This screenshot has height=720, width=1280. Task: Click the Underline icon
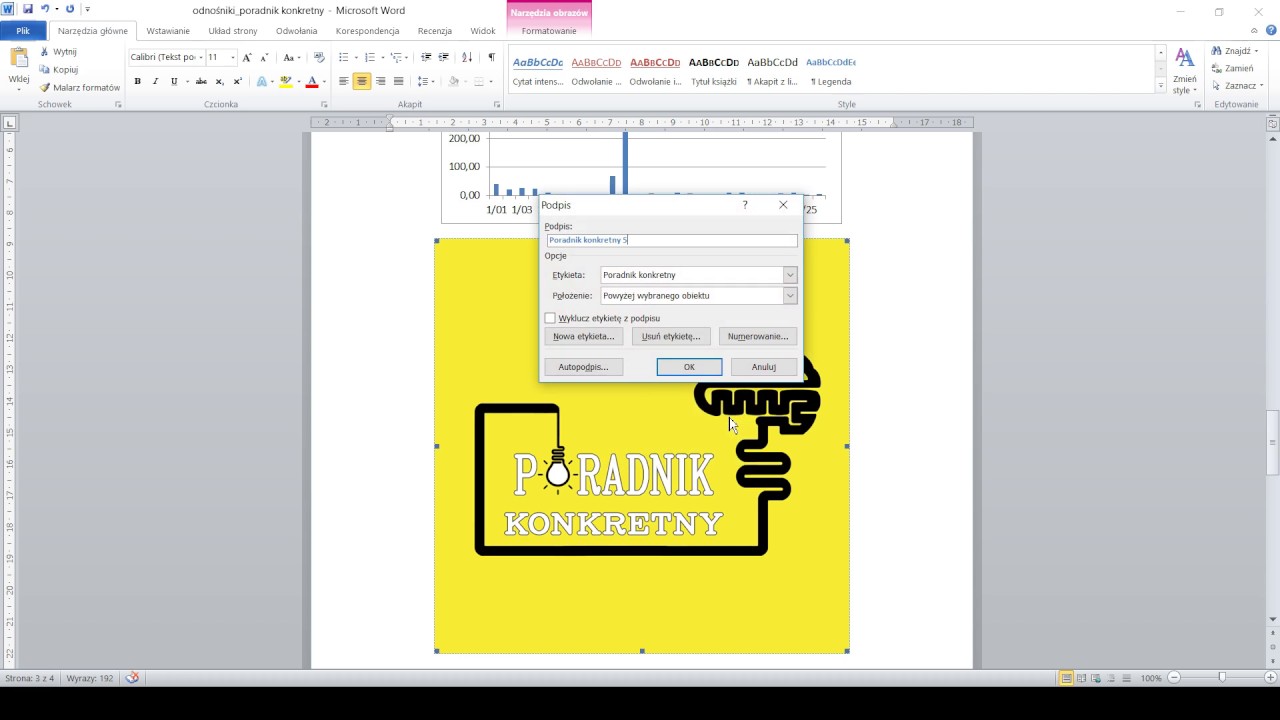click(174, 81)
